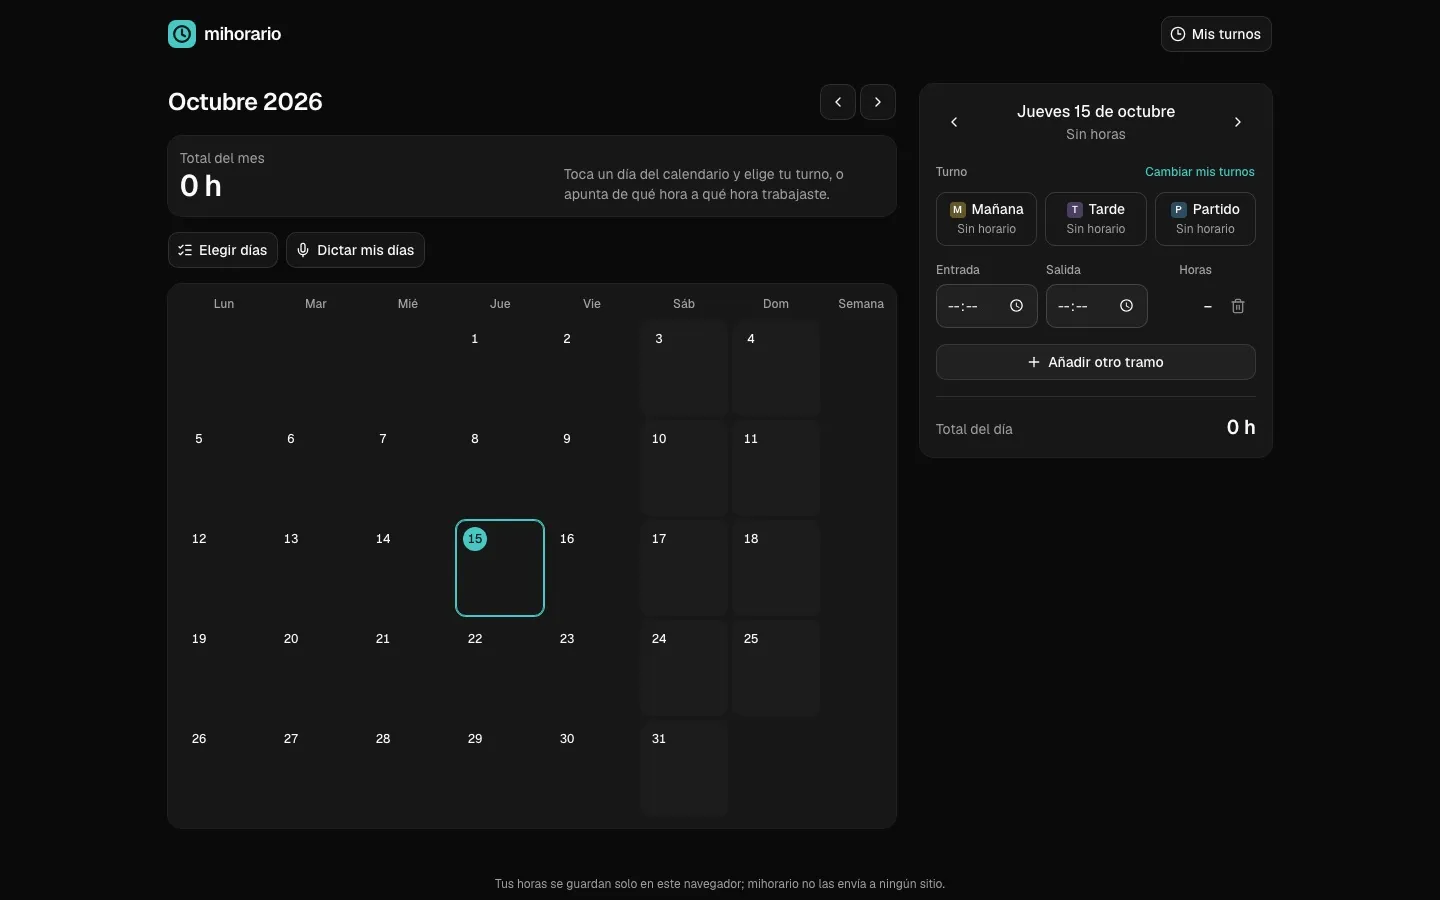Select day 18 in the calendar
1440x900 pixels.
click(x=776, y=568)
